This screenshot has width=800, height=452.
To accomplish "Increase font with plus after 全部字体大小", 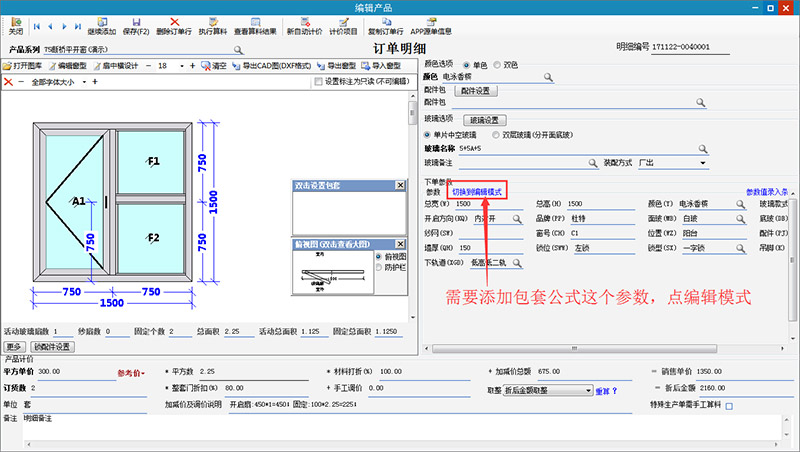I will pos(95,82).
